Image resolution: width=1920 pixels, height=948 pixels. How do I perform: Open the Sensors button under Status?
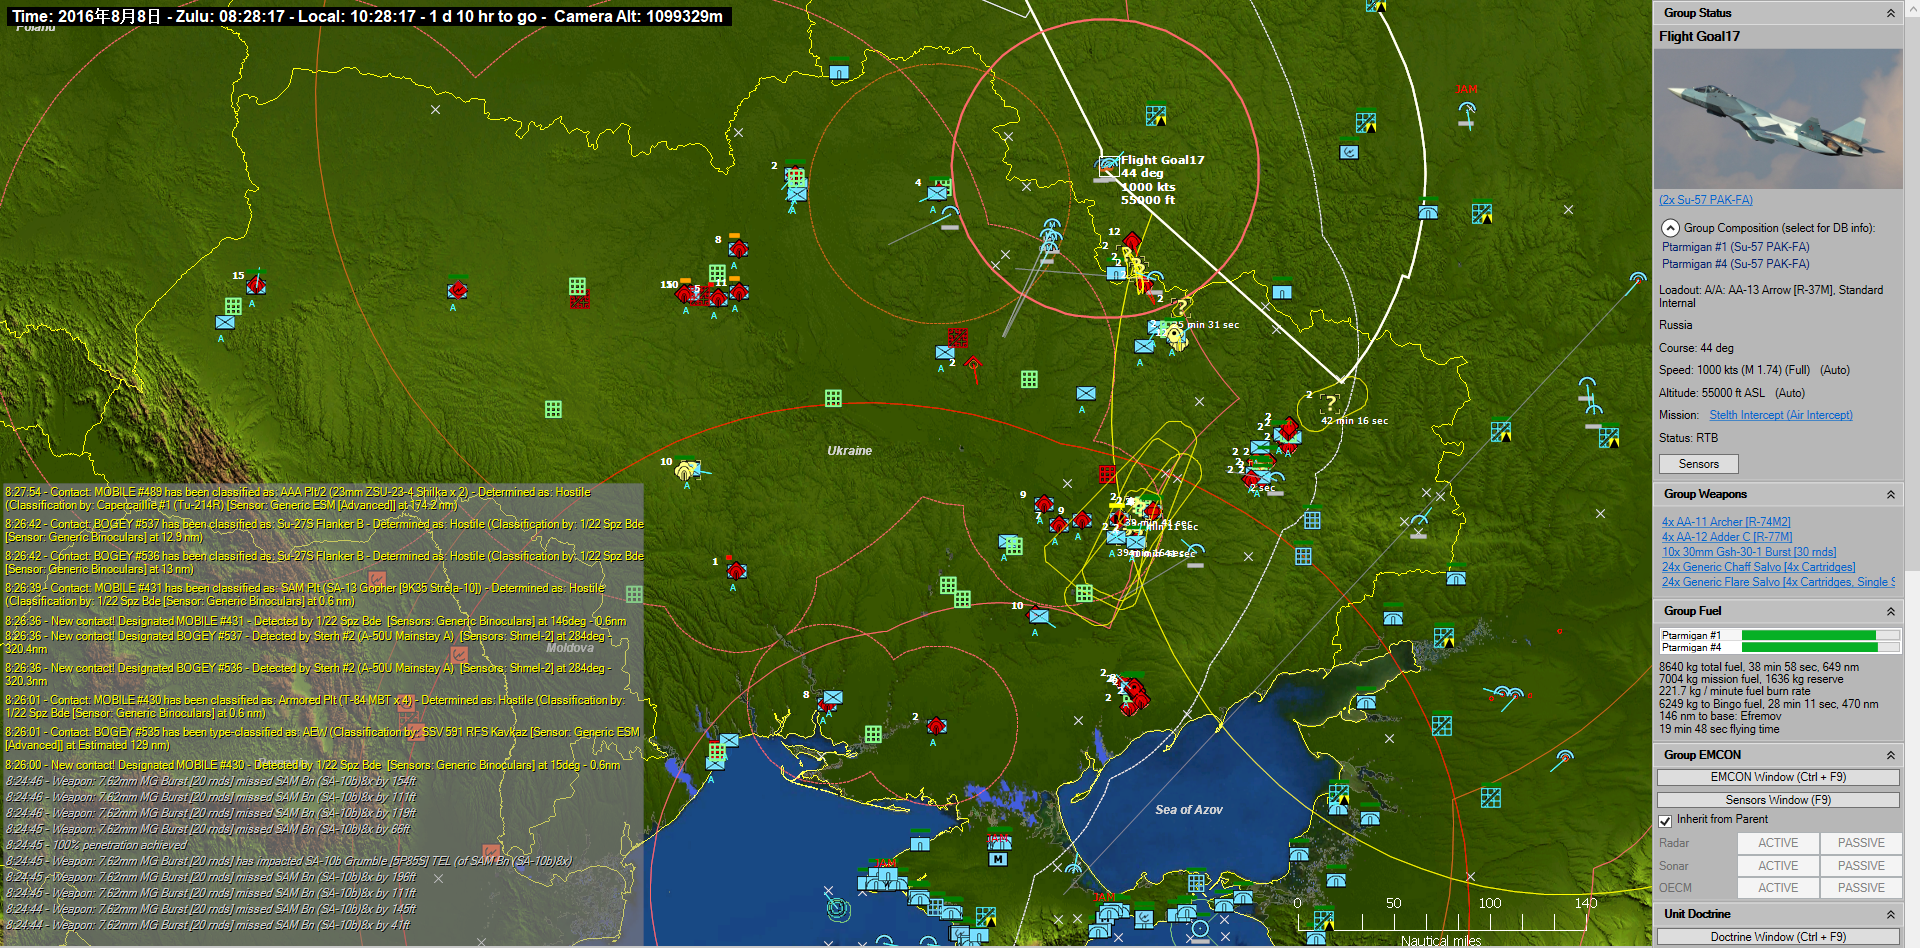point(1699,464)
